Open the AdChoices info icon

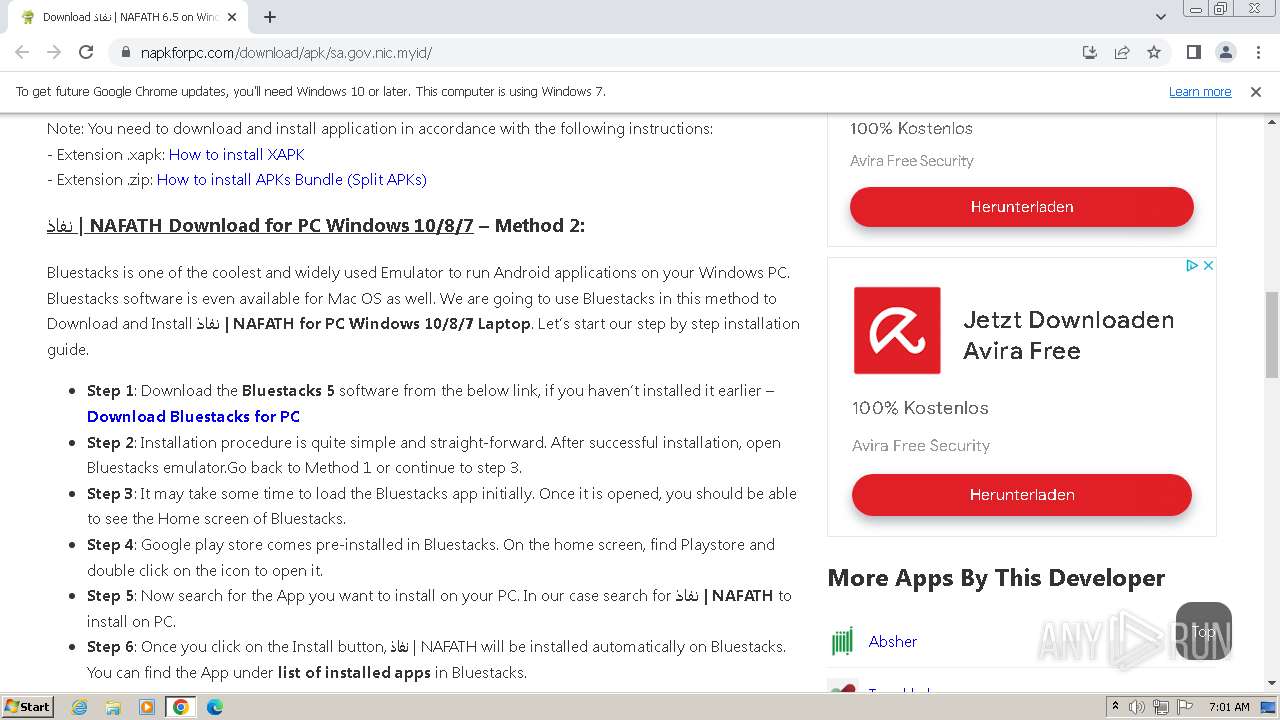click(x=1192, y=265)
